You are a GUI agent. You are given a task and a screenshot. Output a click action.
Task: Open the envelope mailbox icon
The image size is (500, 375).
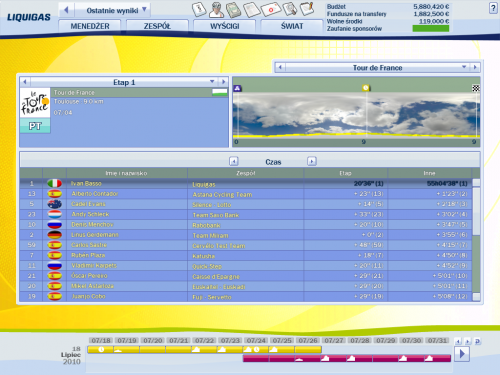pos(271,9)
